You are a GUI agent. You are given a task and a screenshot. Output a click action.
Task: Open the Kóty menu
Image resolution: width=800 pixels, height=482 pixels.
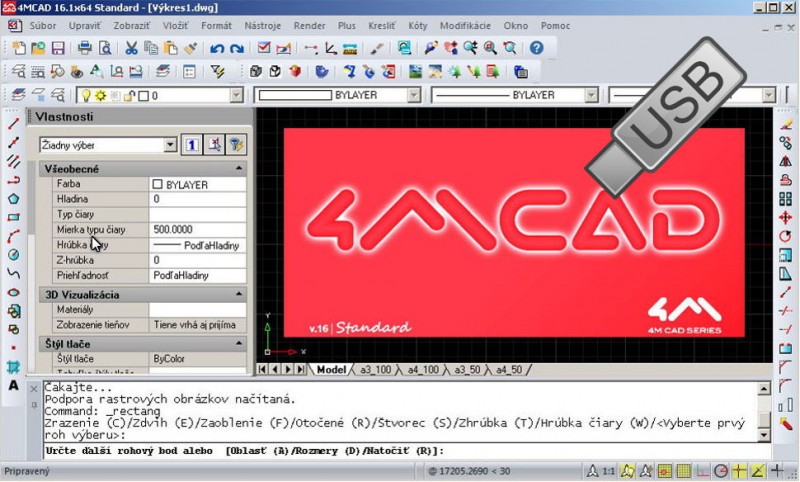[417, 26]
